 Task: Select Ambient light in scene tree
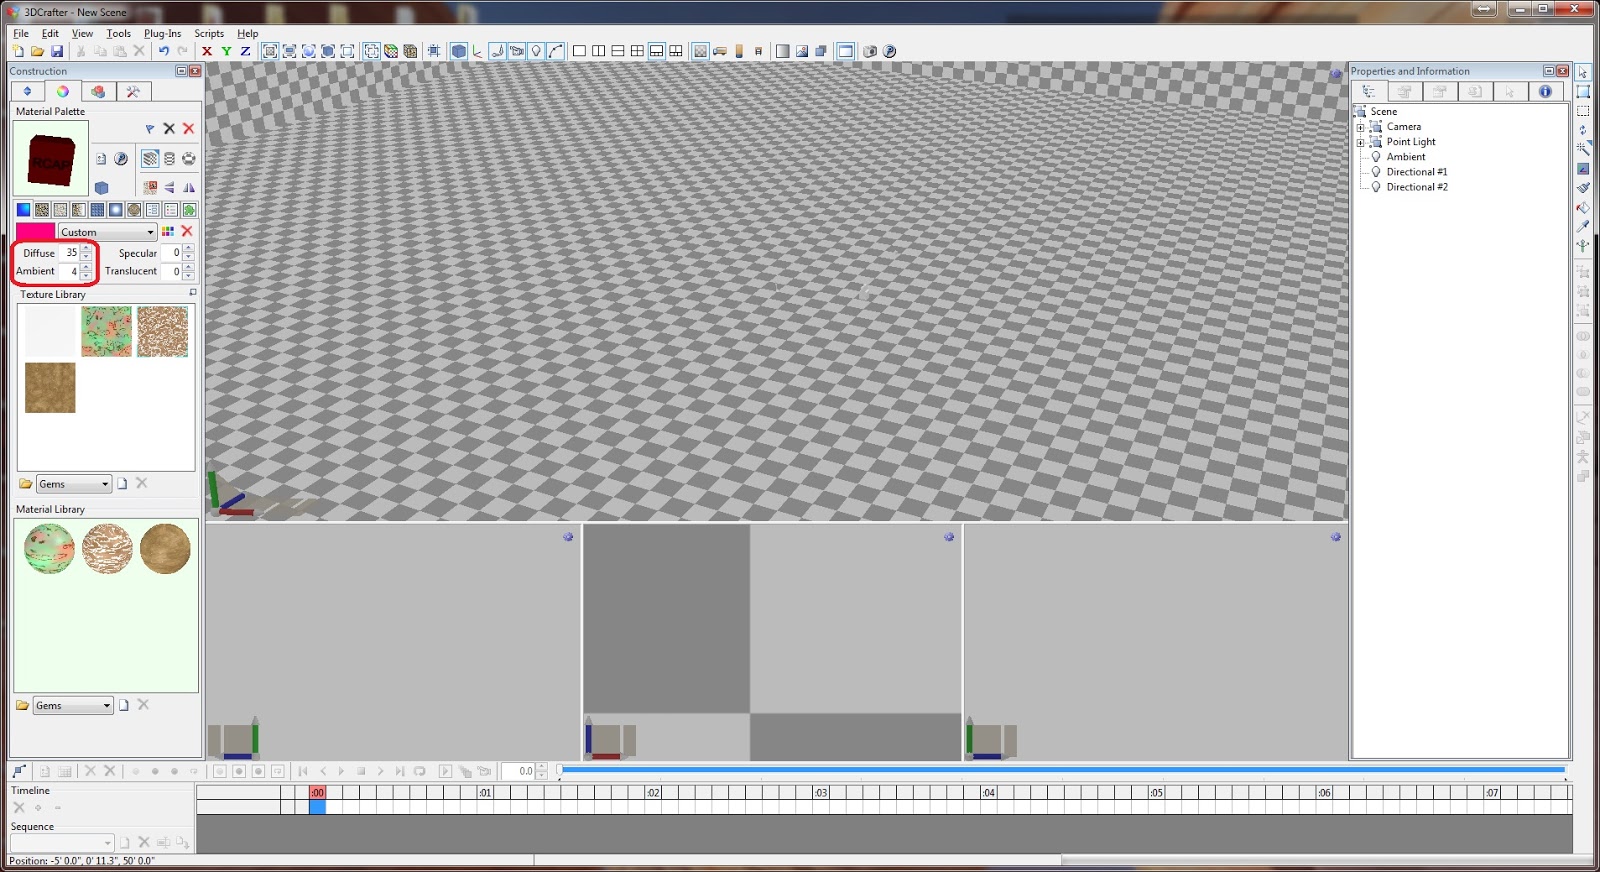coord(1405,157)
